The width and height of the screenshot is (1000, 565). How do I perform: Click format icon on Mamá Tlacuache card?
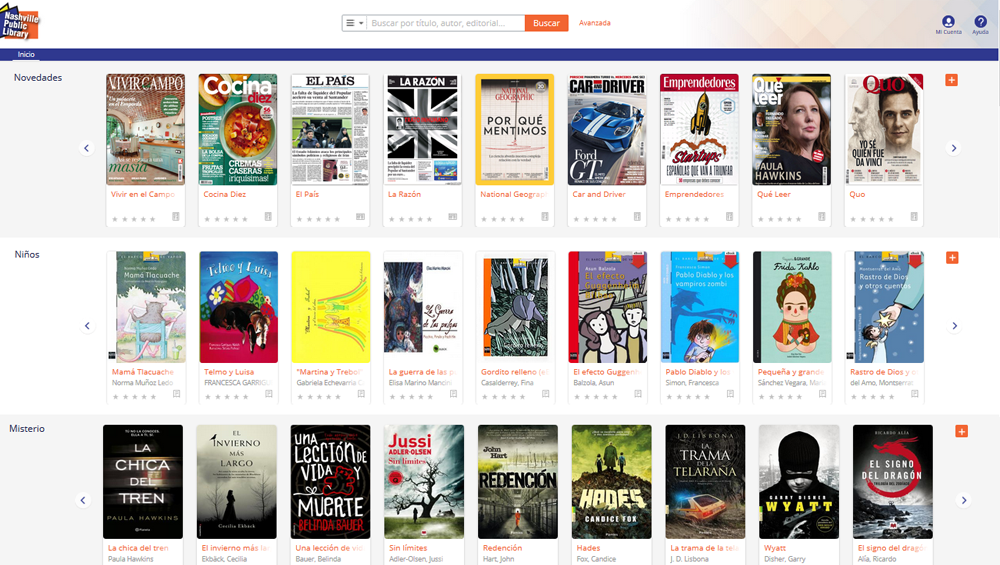[177, 394]
